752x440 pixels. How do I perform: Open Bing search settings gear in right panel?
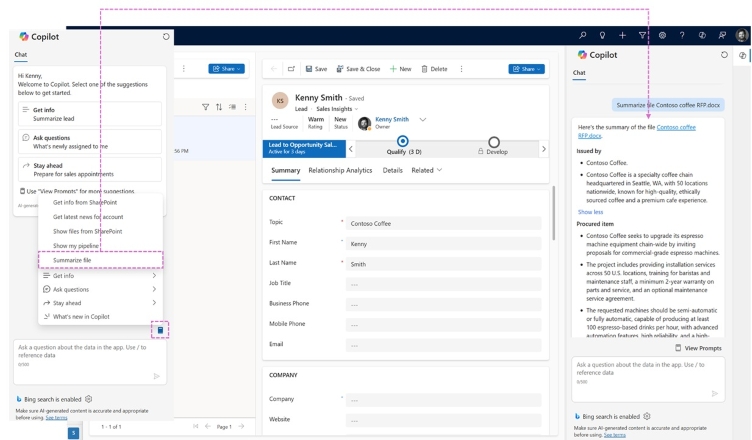647,416
